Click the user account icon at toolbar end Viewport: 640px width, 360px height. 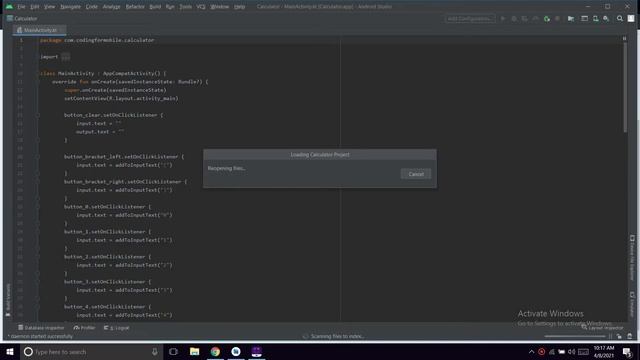(x=631, y=19)
